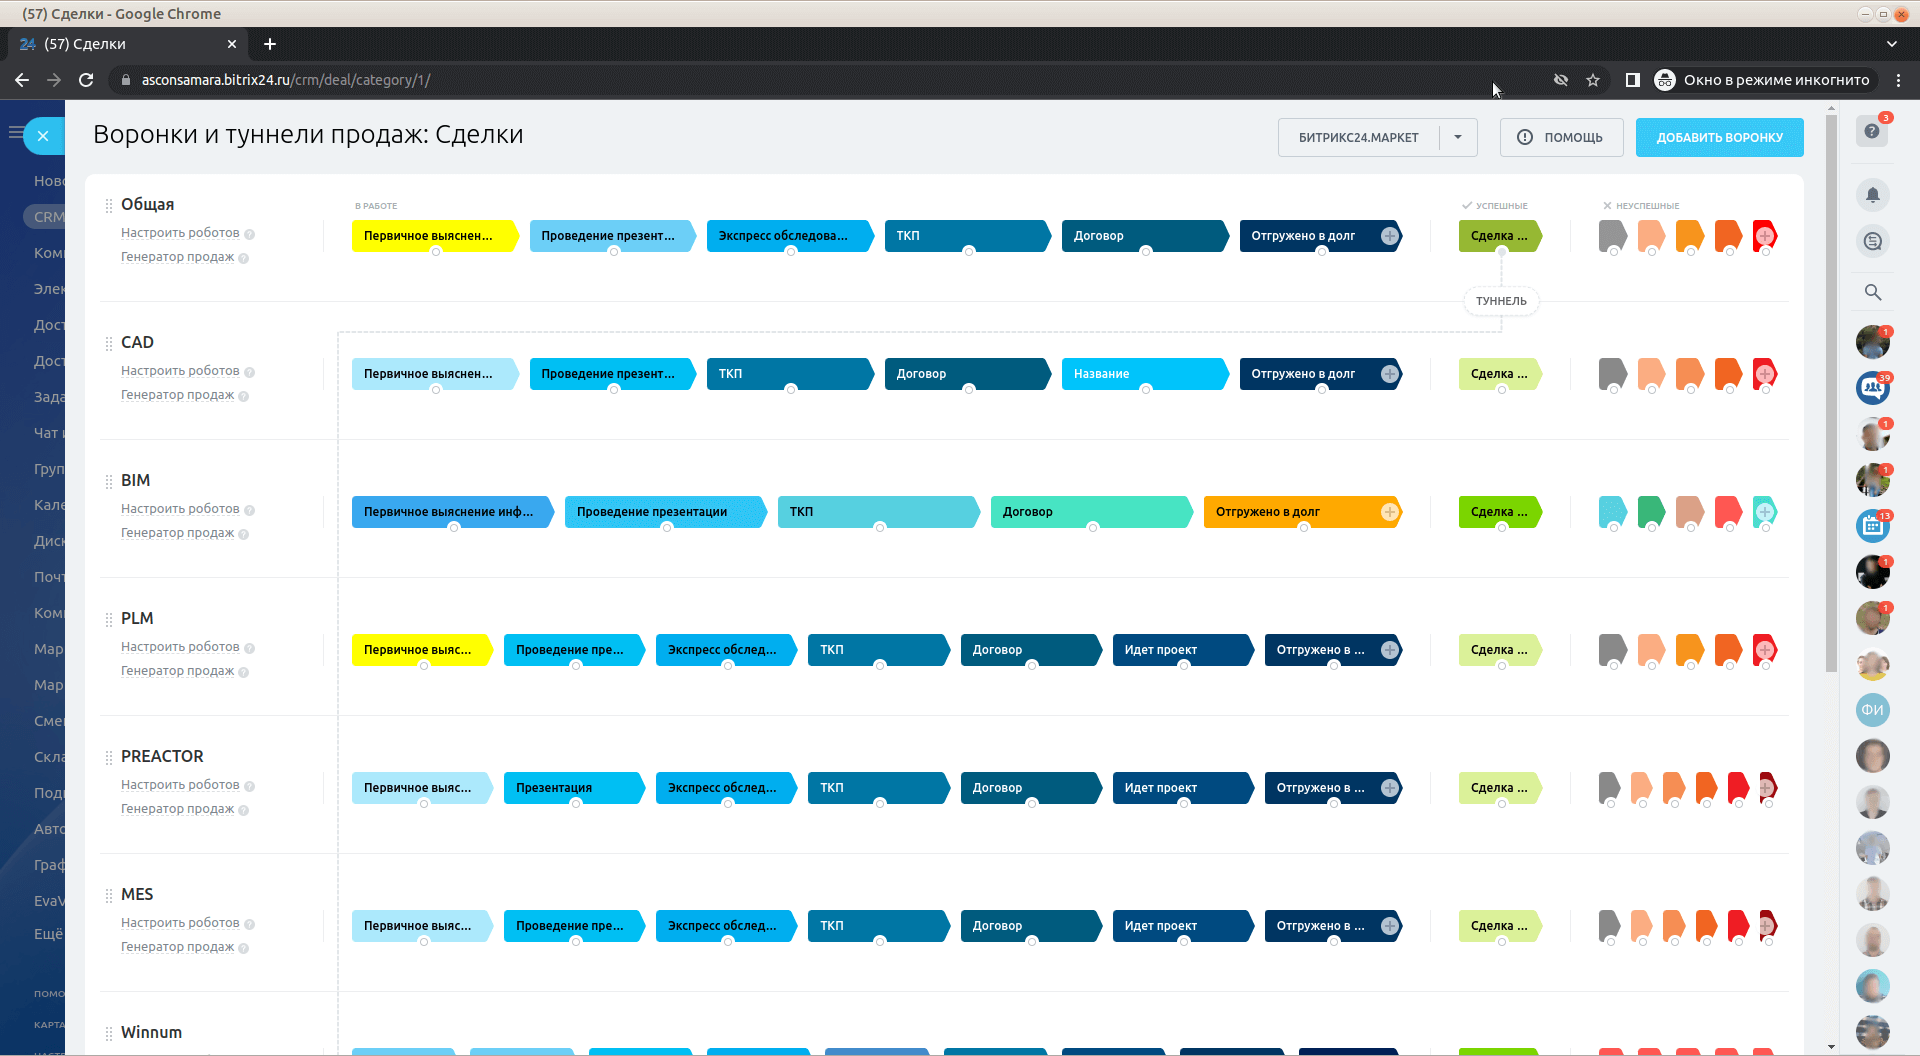
Task: Close the blue slider panel with X
Action: pos(43,136)
